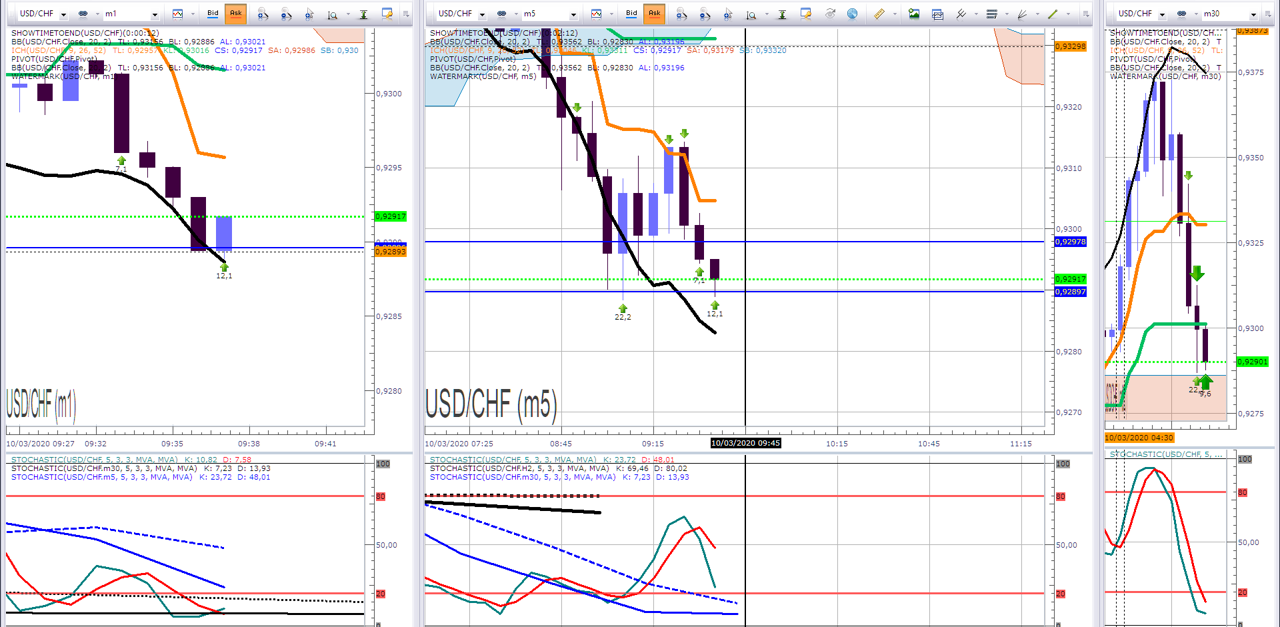Open toolbar overflow arrow in m1 chart
This screenshot has width=1280, height=627.
click(x=406, y=14)
